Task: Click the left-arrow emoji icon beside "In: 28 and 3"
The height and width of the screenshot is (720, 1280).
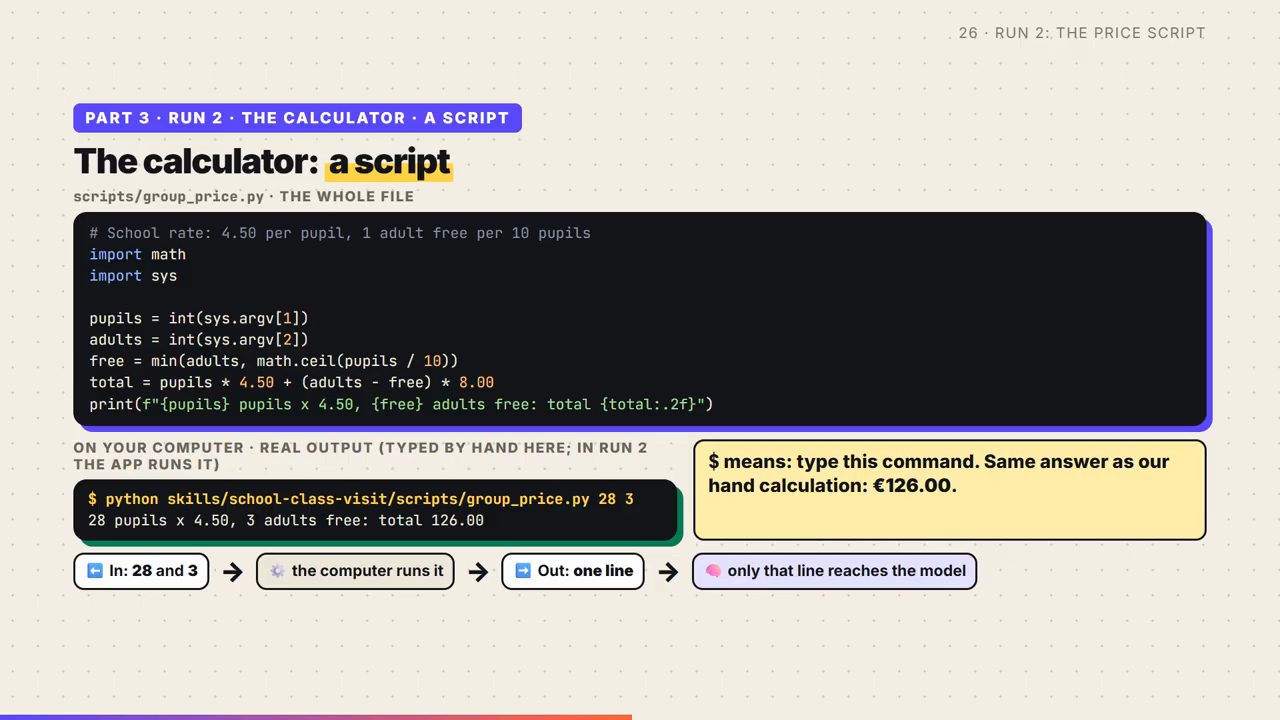Action: (x=95, y=571)
